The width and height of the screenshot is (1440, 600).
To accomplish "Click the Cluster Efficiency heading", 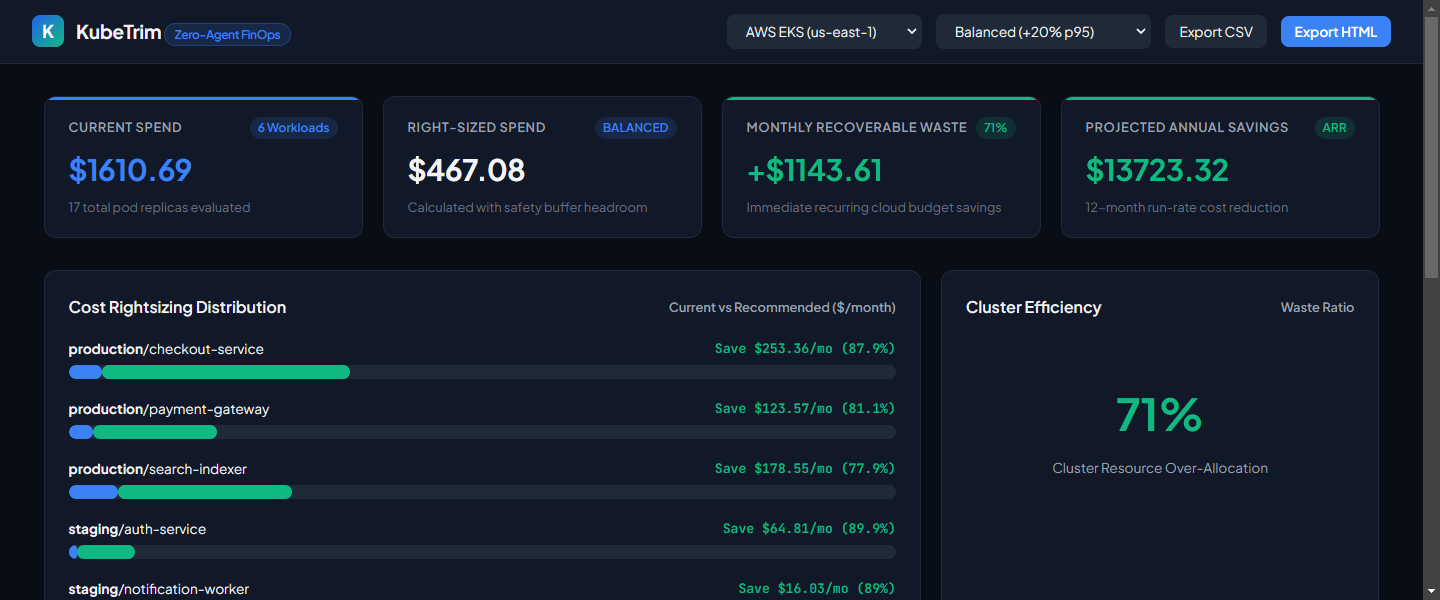I will 1033,307.
